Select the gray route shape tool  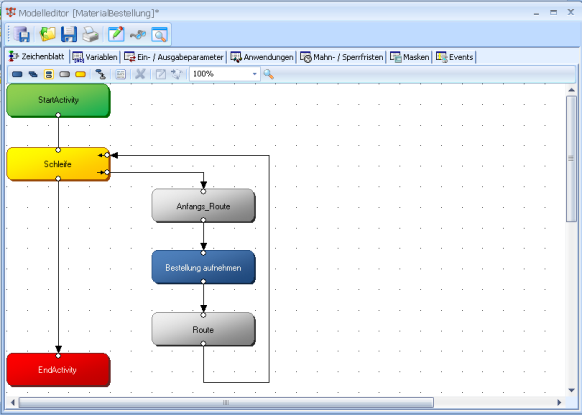point(65,74)
